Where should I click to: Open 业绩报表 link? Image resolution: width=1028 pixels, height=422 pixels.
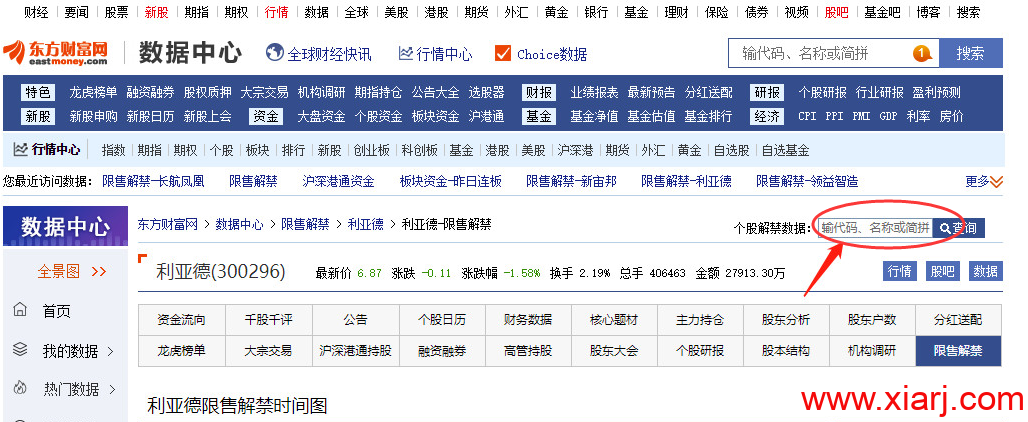pos(594,92)
